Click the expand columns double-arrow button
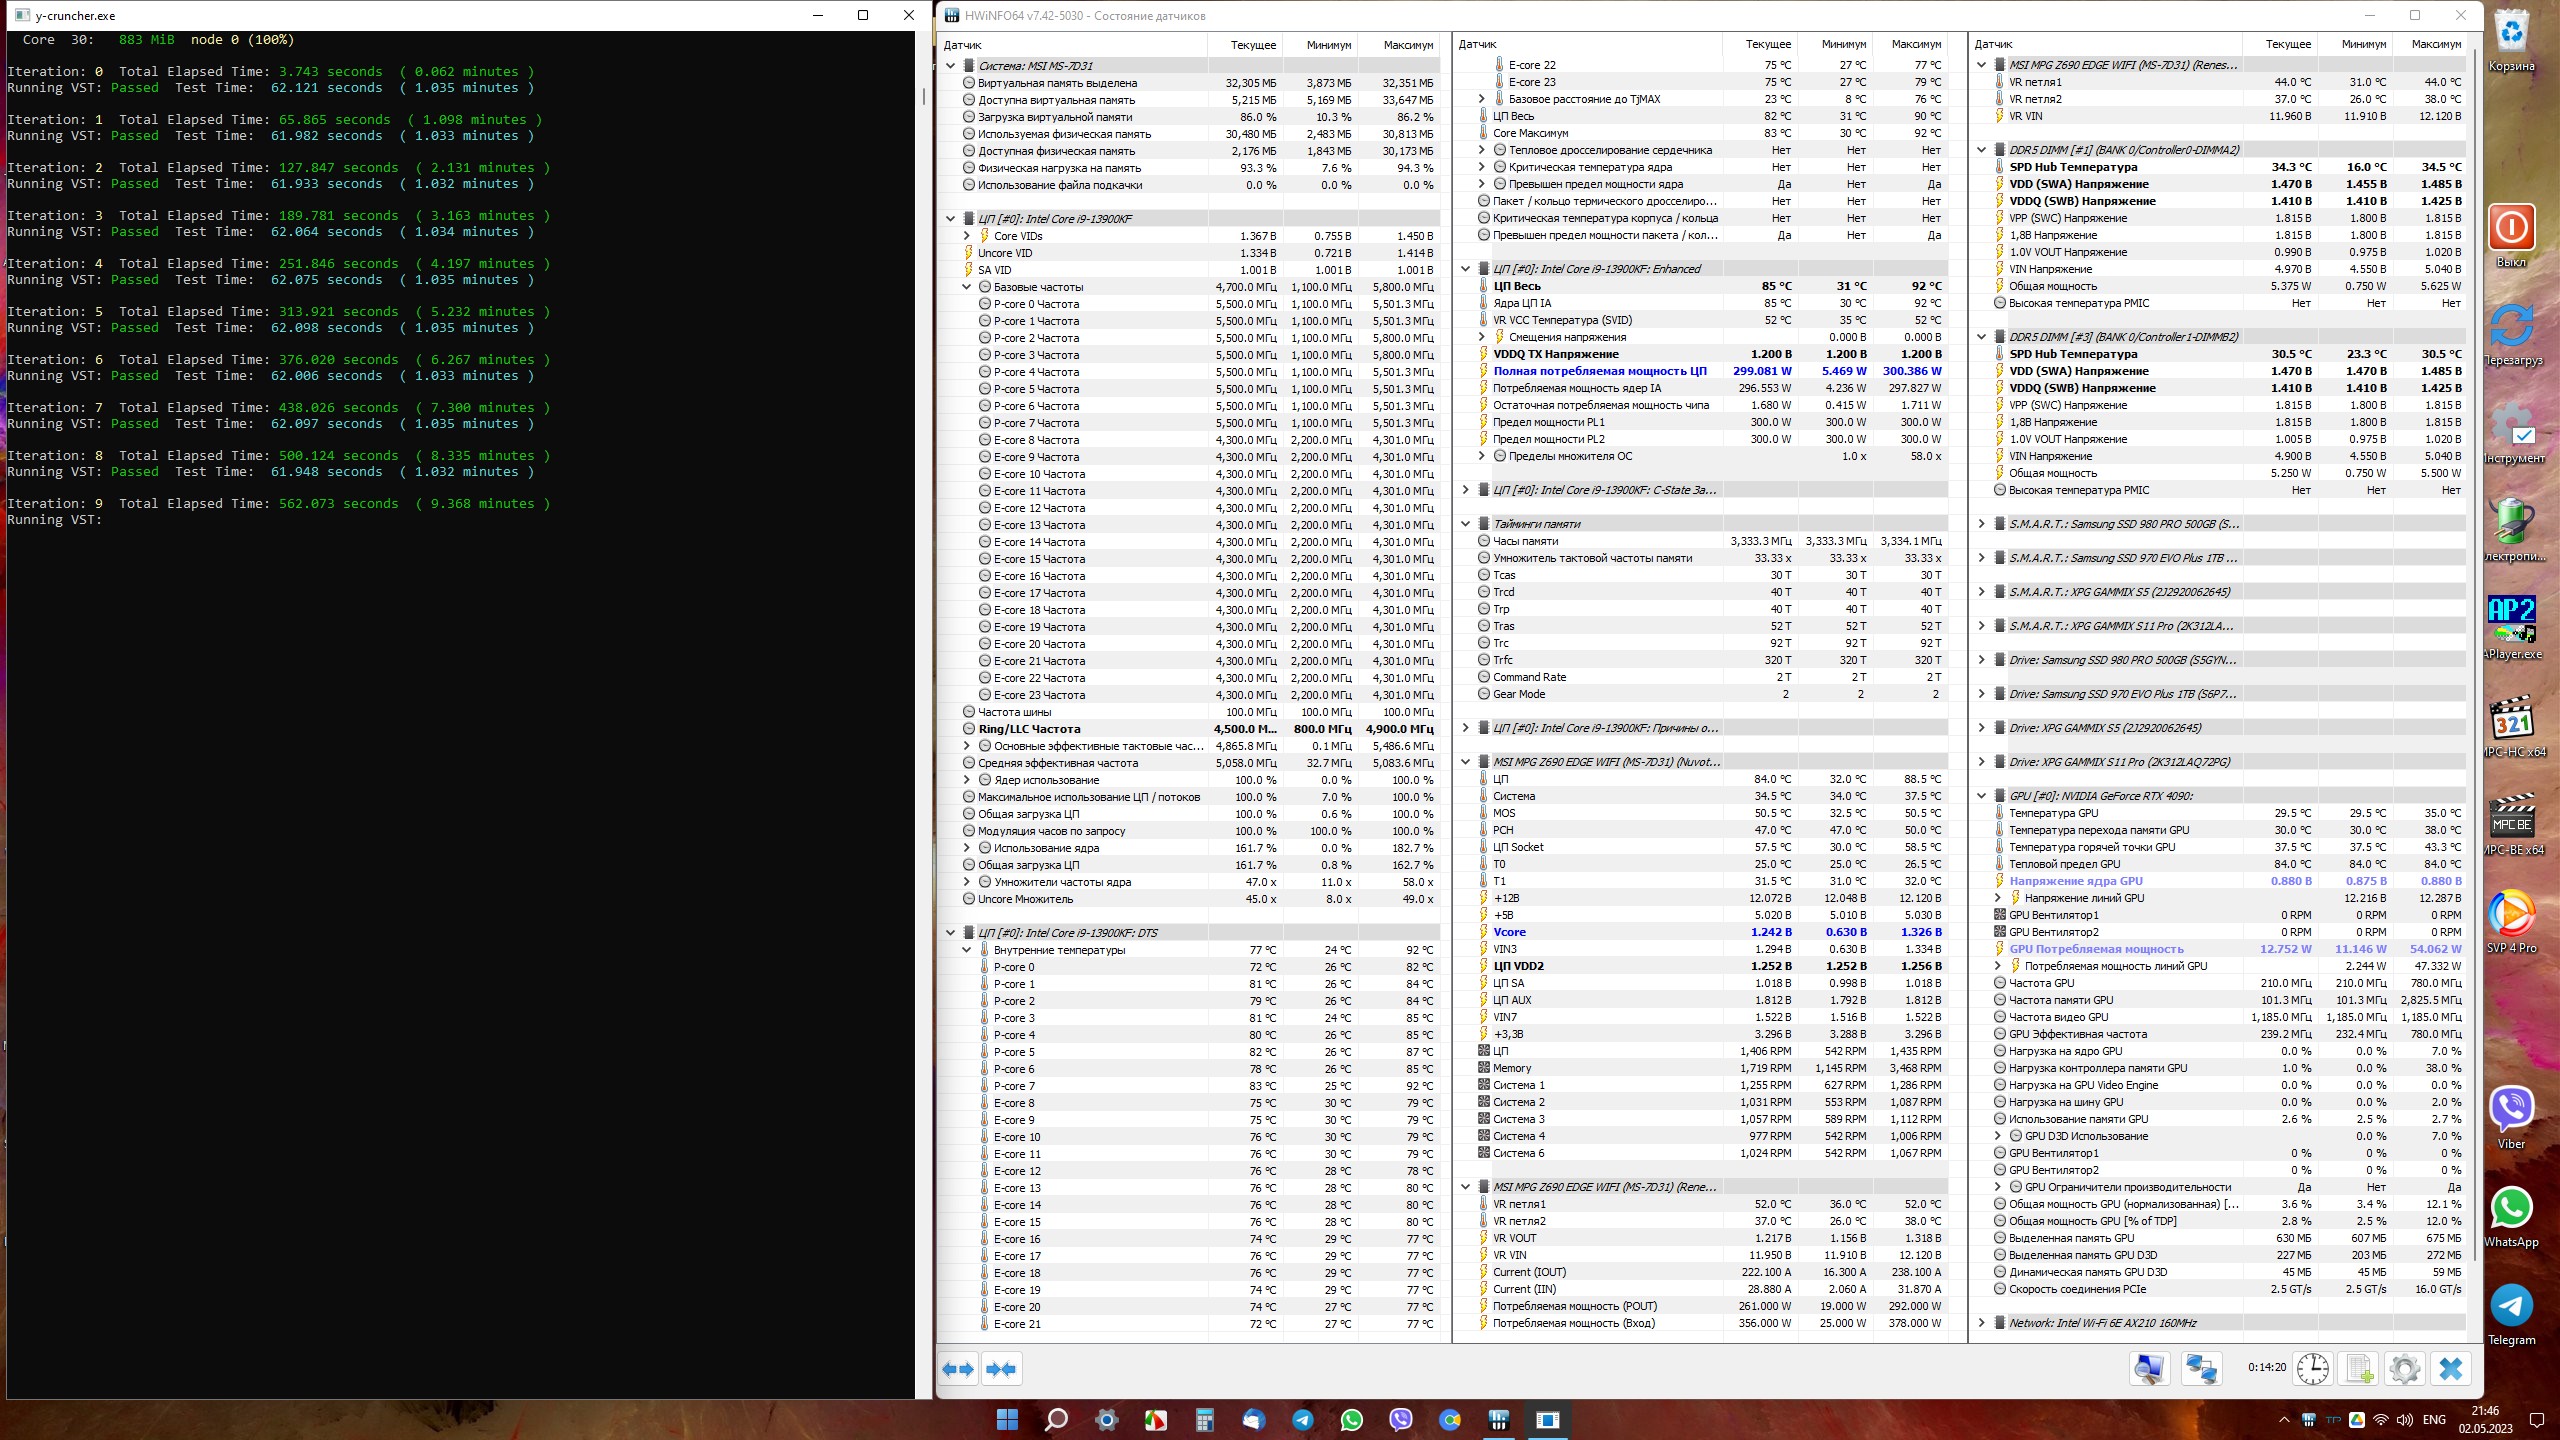 (959, 1369)
